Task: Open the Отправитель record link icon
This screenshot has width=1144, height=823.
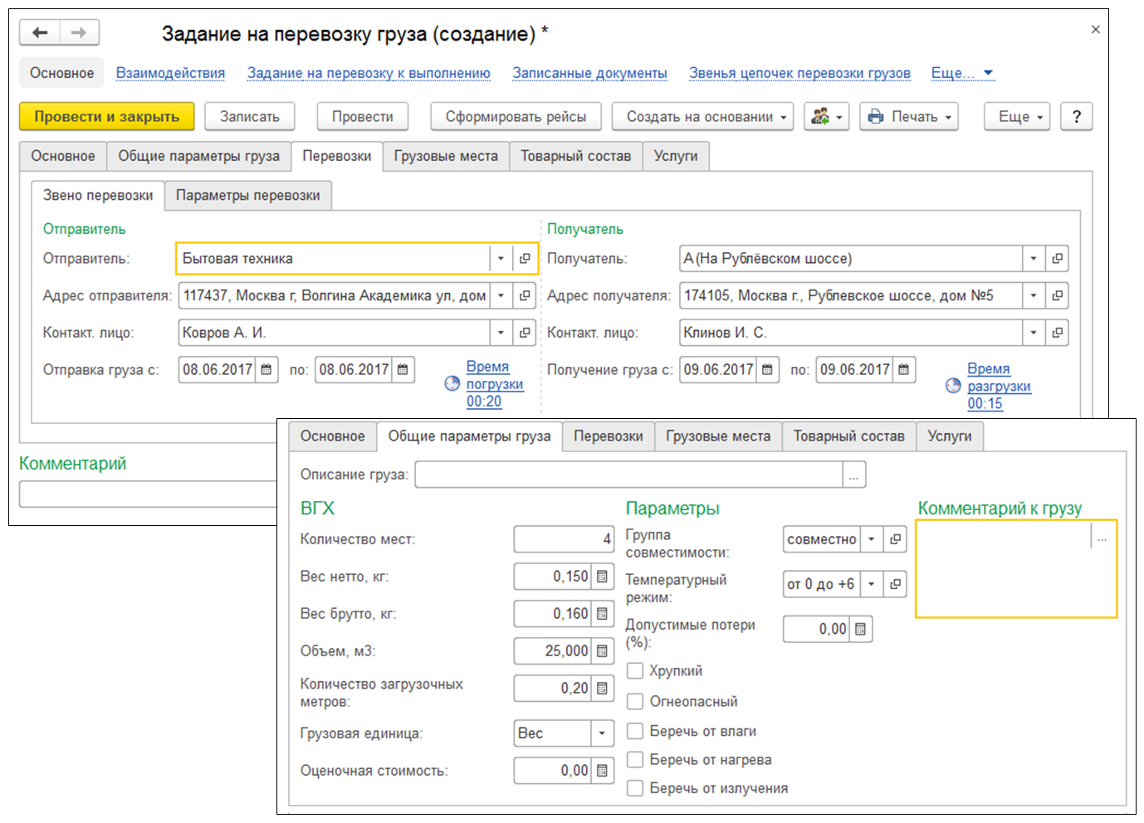Action: click(525, 259)
